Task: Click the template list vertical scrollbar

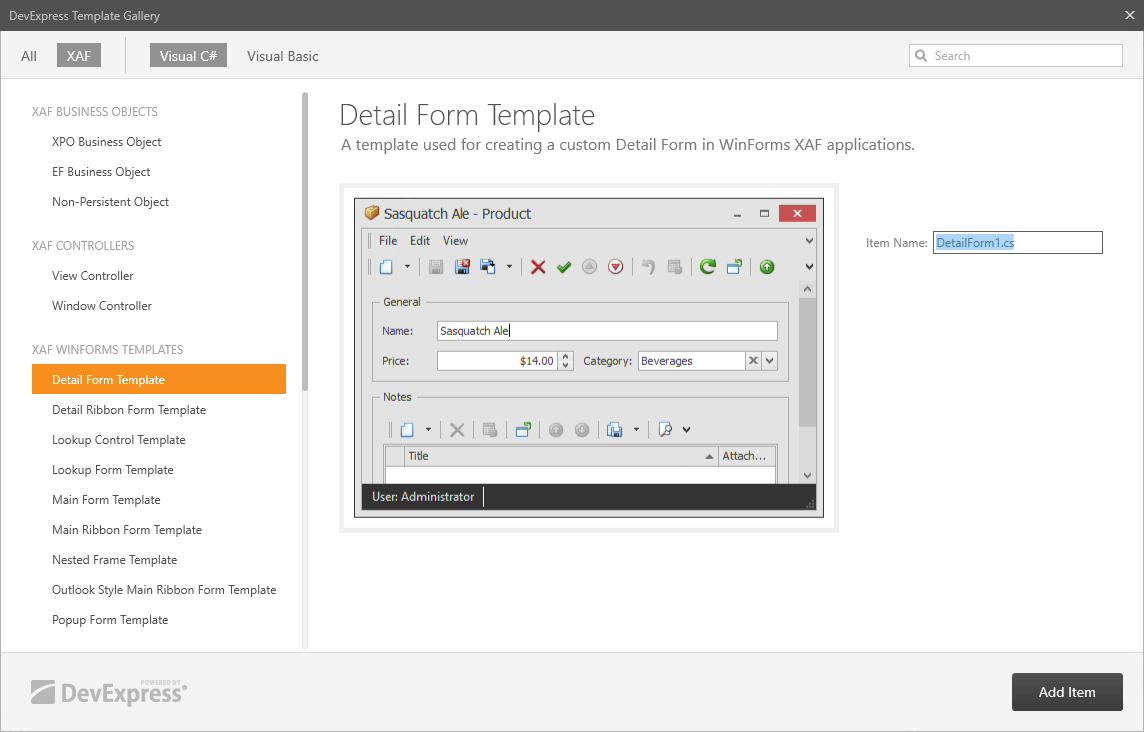Action: point(305,240)
